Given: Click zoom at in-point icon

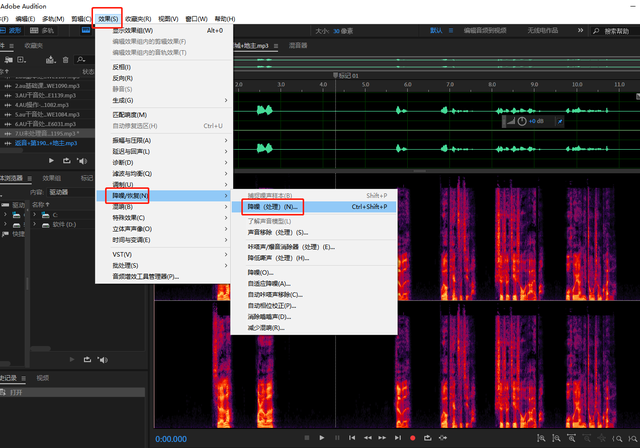Looking at the screenshot, I should [617, 438].
